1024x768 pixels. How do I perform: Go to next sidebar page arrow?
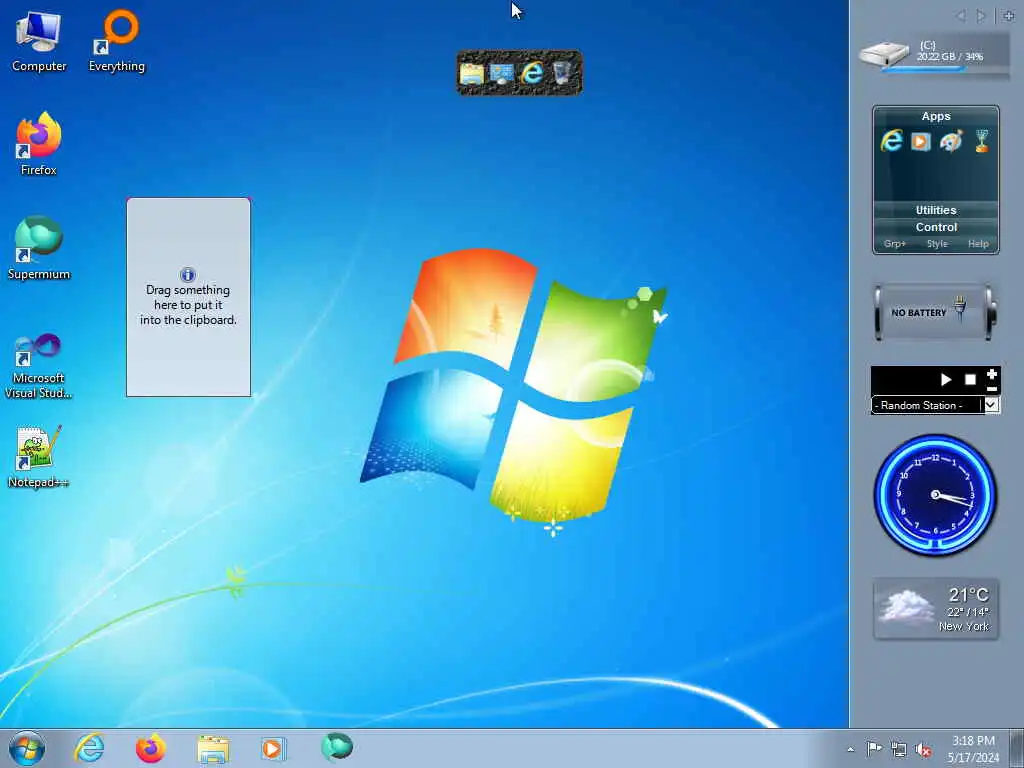tap(980, 16)
